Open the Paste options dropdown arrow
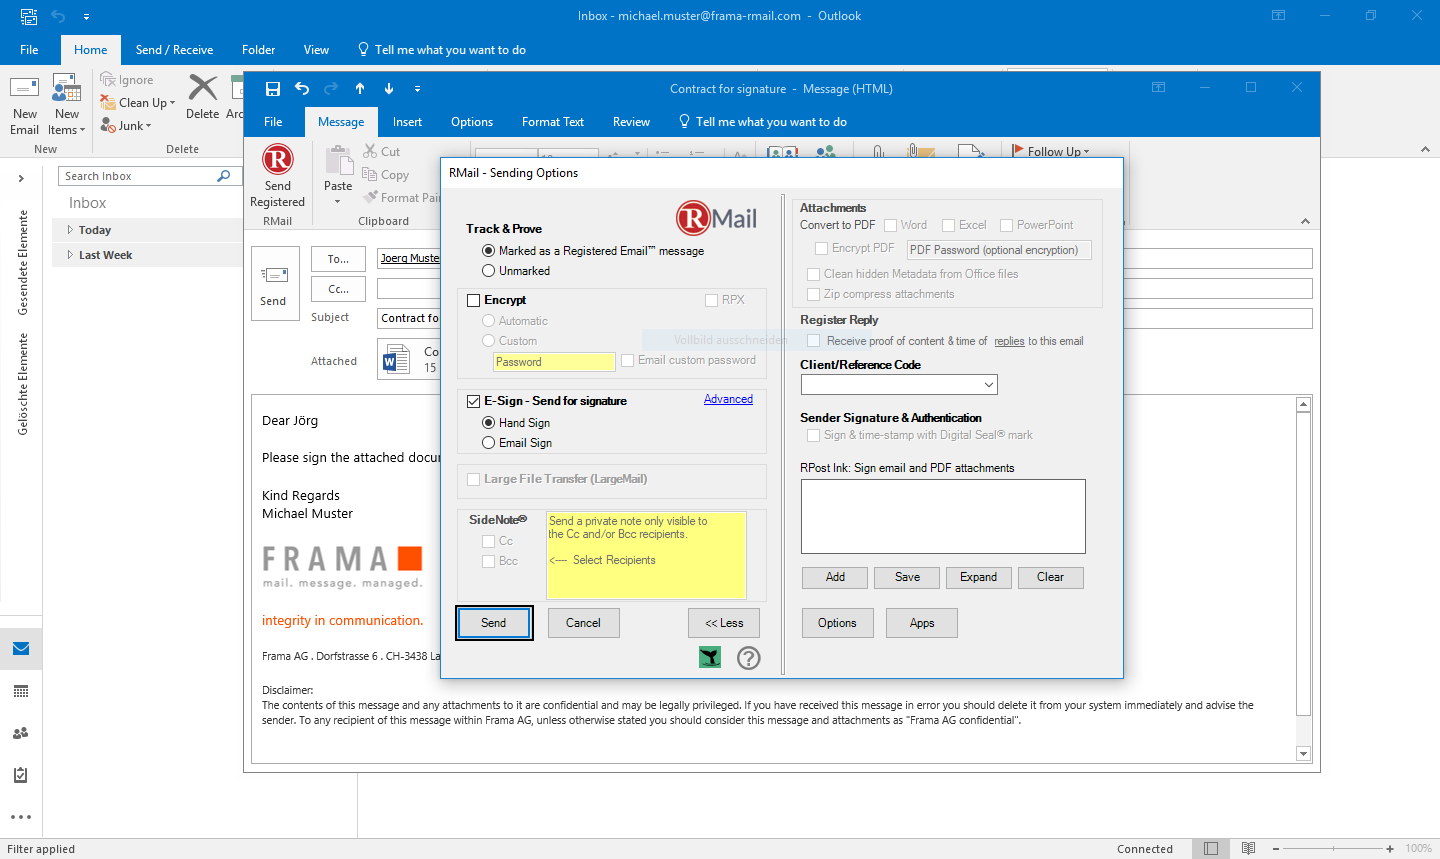The image size is (1440, 859). coord(338,201)
